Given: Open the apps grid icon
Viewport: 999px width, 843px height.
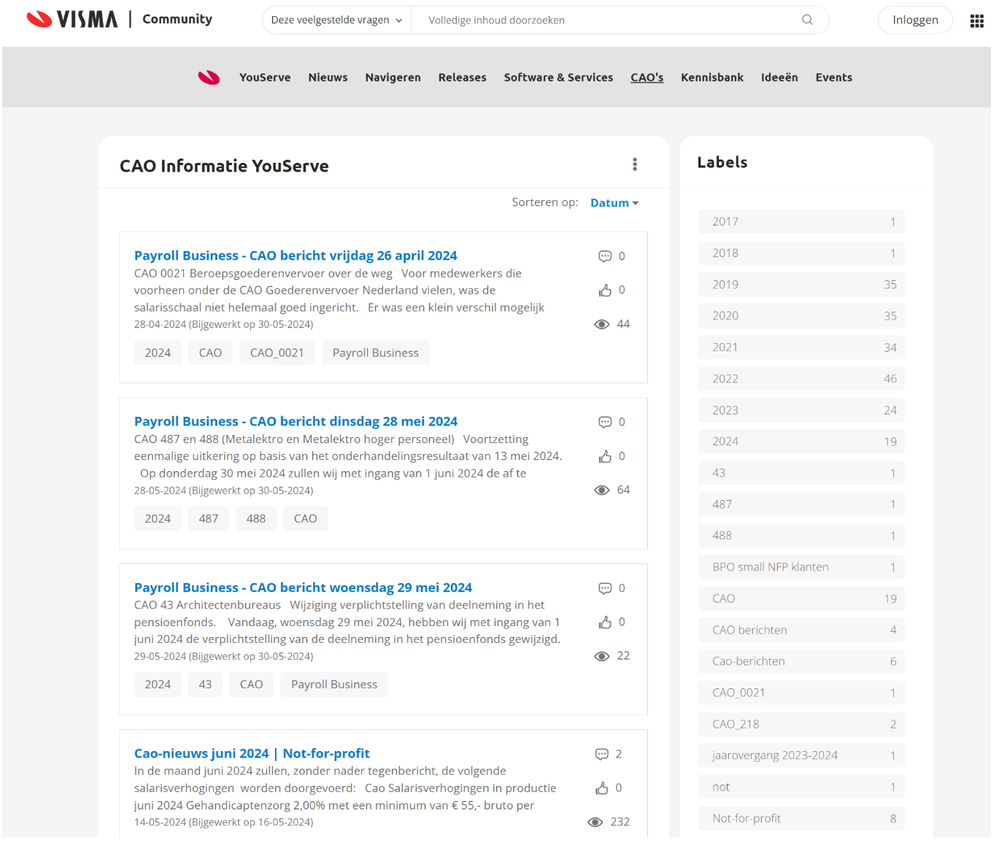Looking at the screenshot, I should point(977,21).
